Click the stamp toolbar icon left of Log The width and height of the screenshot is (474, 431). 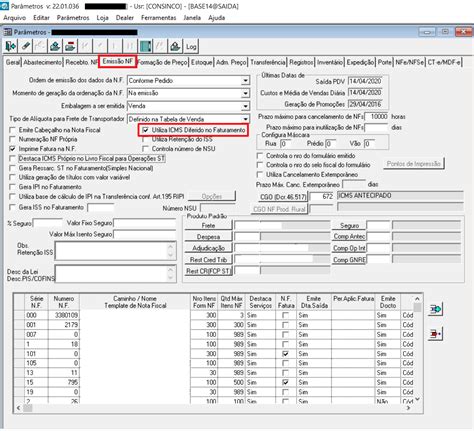pyautogui.click(x=175, y=46)
